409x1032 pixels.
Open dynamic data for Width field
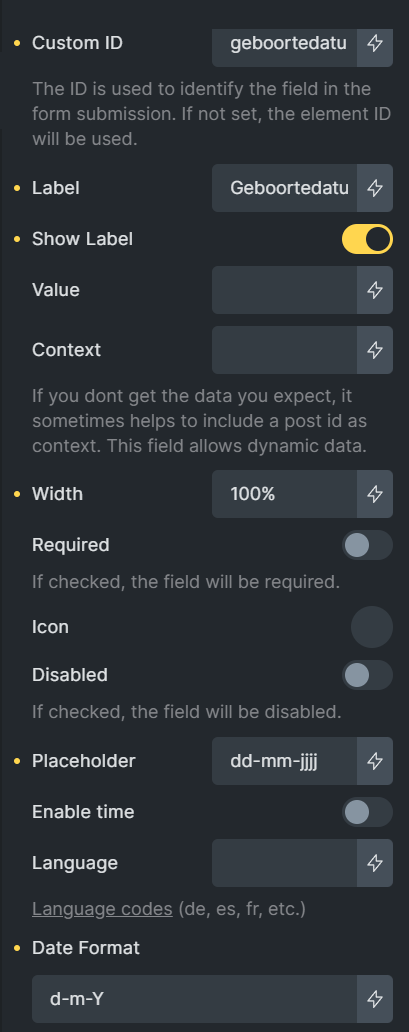coord(375,494)
